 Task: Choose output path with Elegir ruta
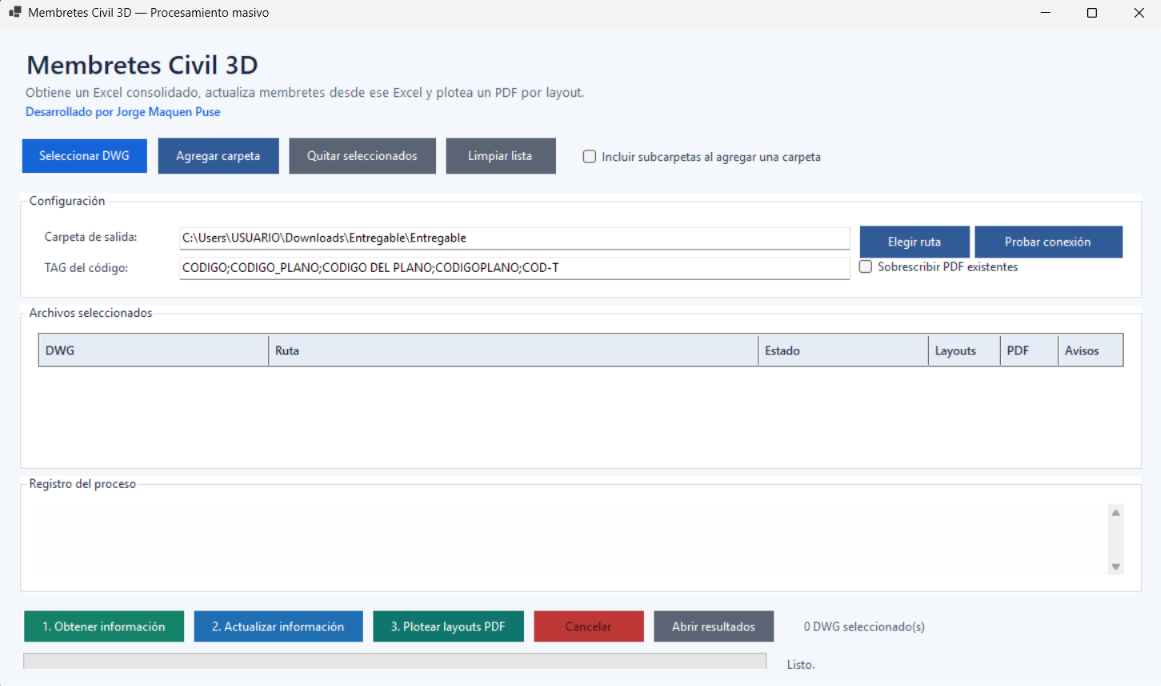914,242
